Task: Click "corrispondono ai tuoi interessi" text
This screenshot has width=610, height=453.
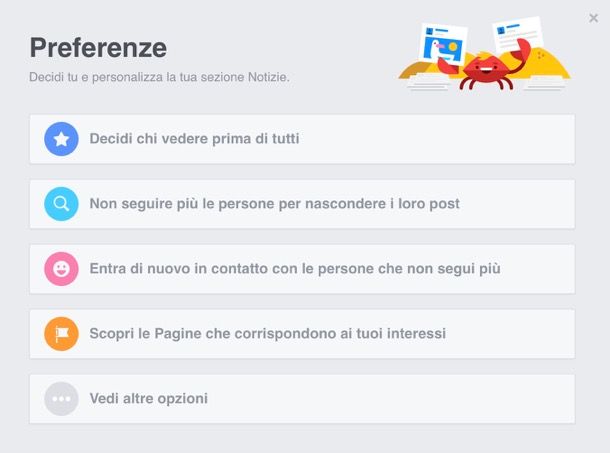Action: pos(340,334)
